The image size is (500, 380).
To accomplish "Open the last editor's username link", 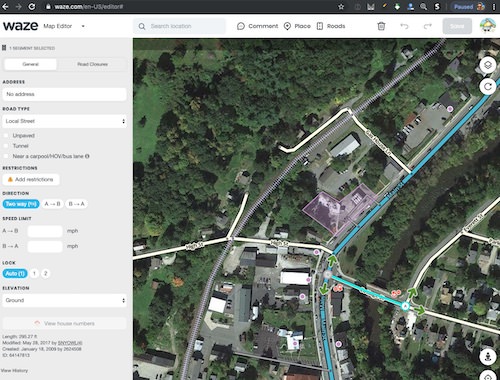I will tap(70, 343).
